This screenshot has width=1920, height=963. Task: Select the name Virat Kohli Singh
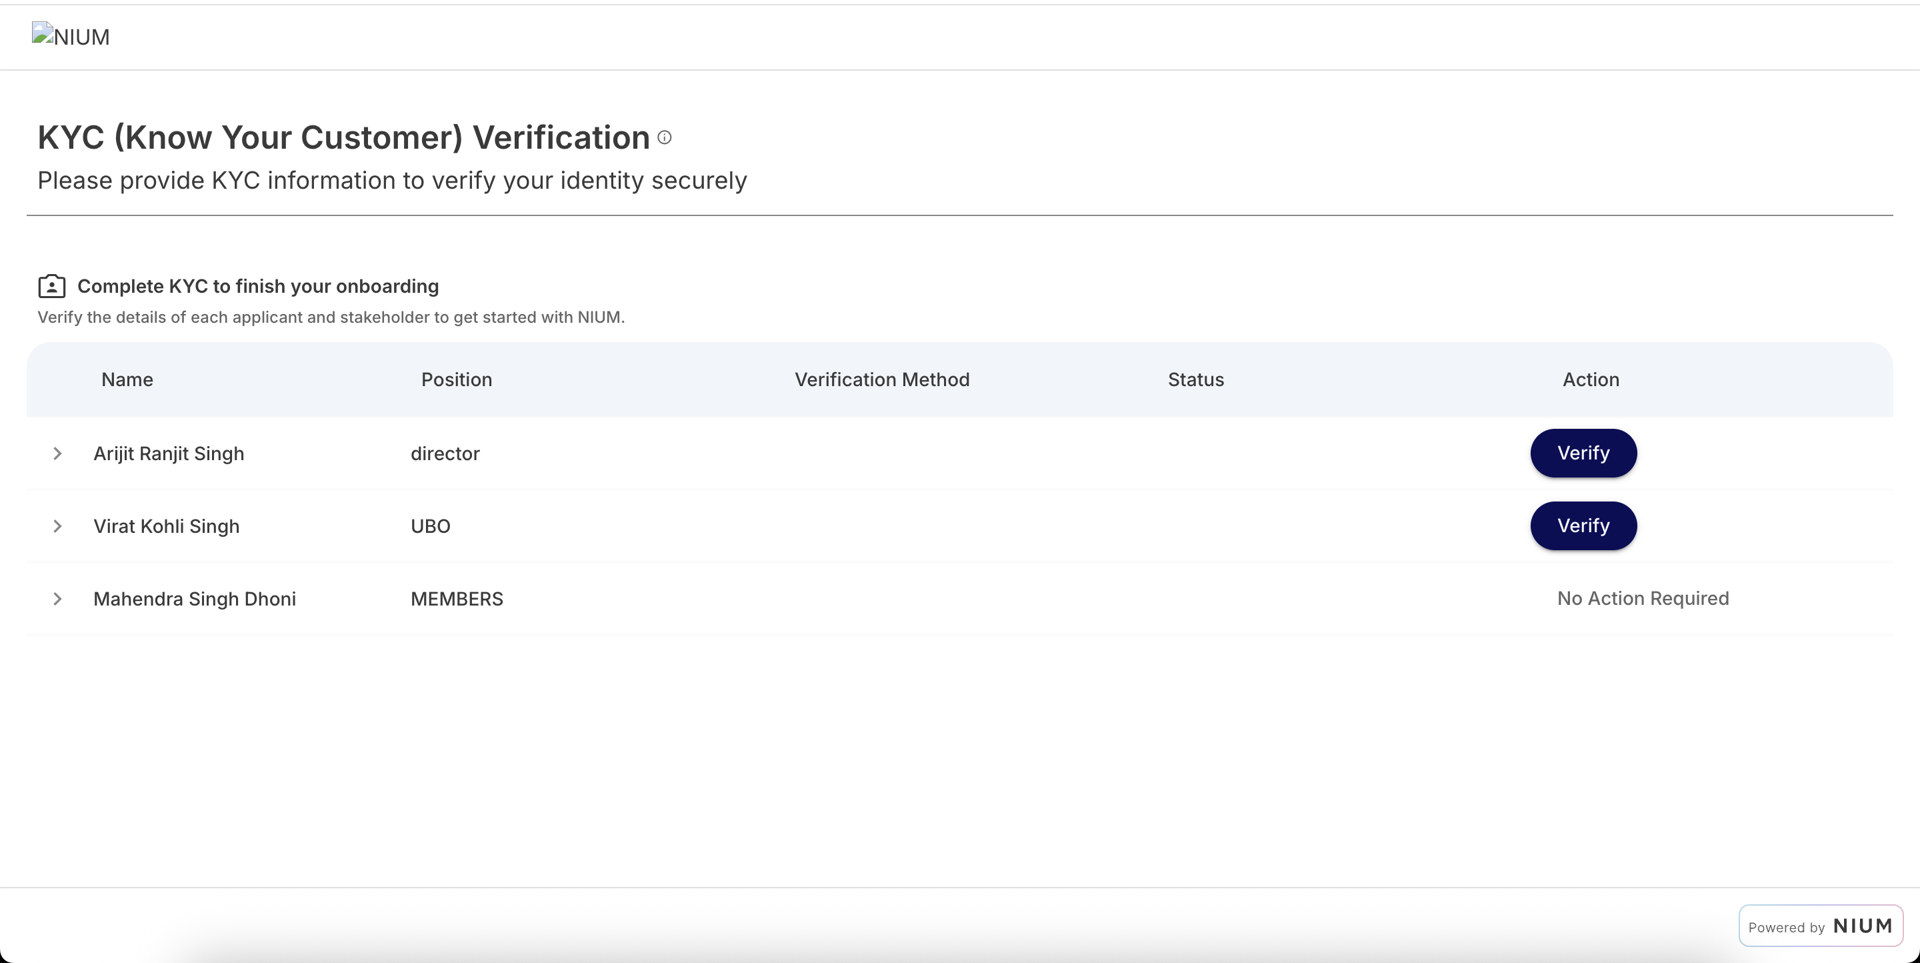click(x=166, y=526)
